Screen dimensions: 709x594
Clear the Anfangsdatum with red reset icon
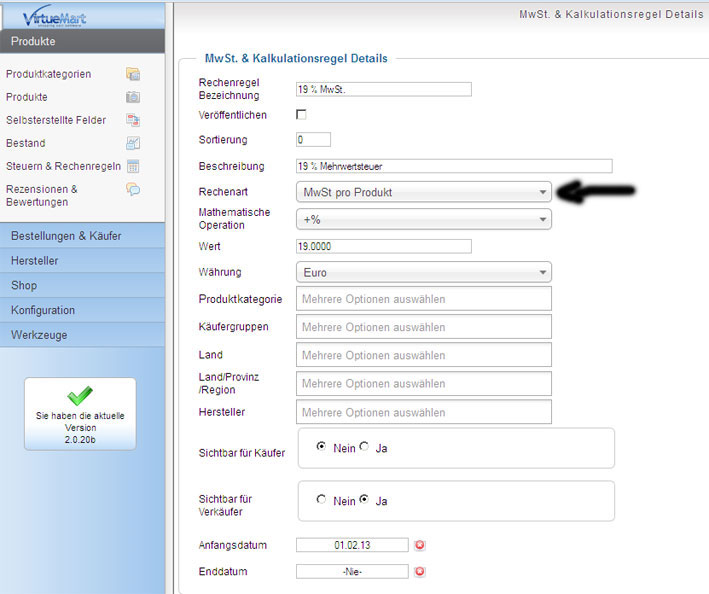click(420, 545)
